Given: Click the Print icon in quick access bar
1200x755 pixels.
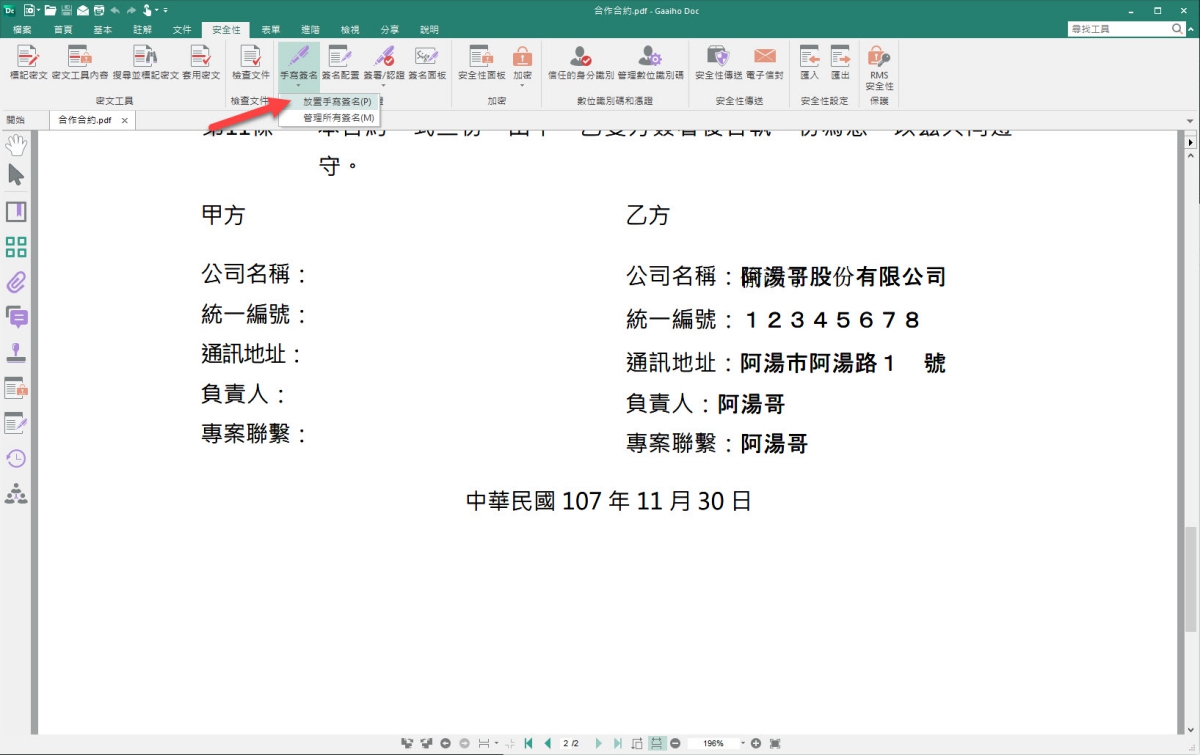Looking at the screenshot, I should pyautogui.click(x=98, y=10).
